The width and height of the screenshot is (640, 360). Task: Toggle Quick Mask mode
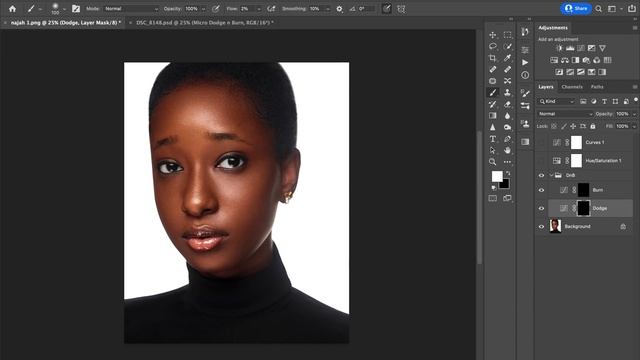(493, 198)
